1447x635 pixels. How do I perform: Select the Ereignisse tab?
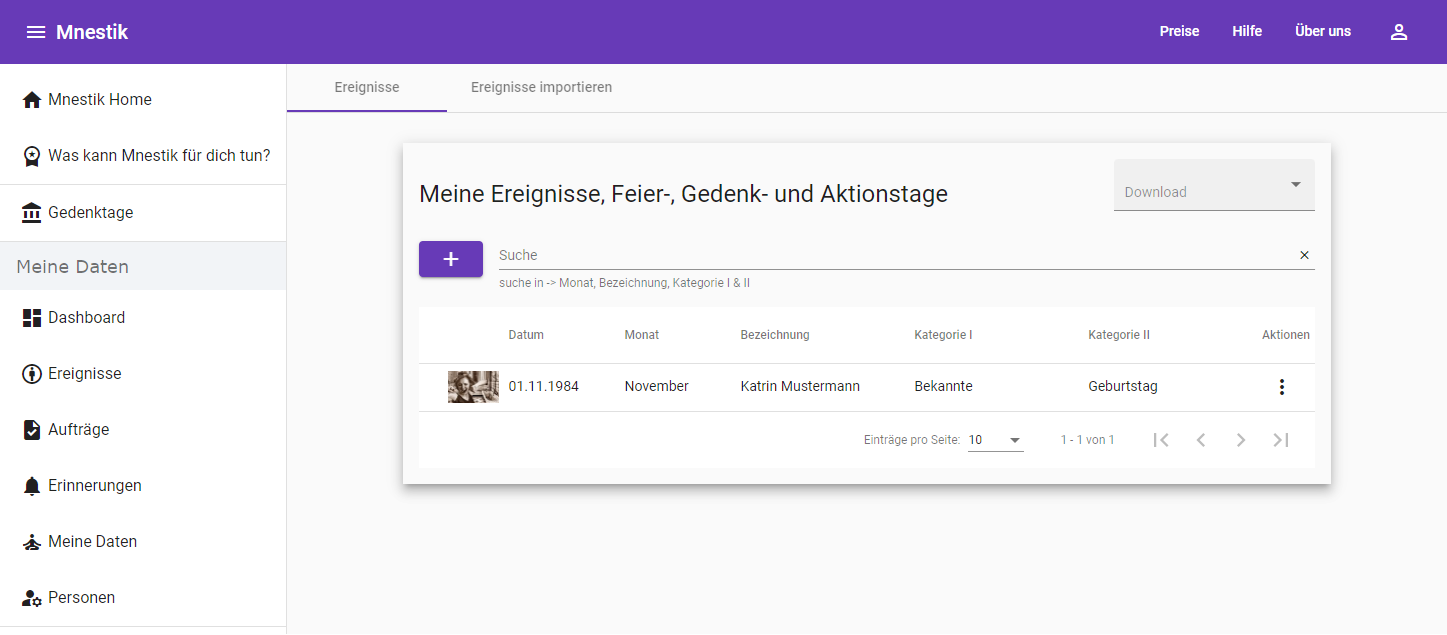[366, 88]
